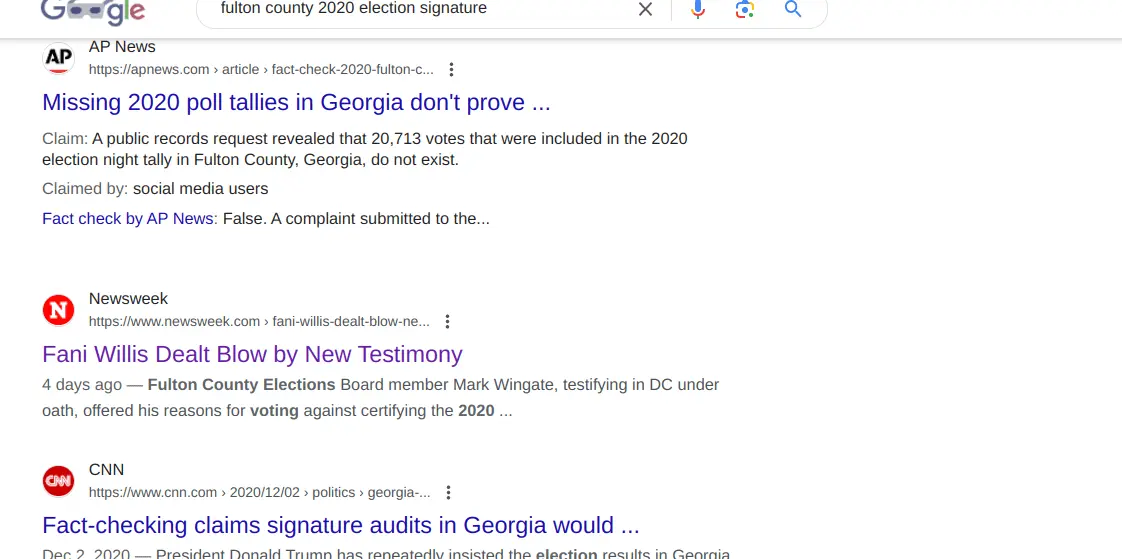Open Google Lens image search

coord(744,9)
